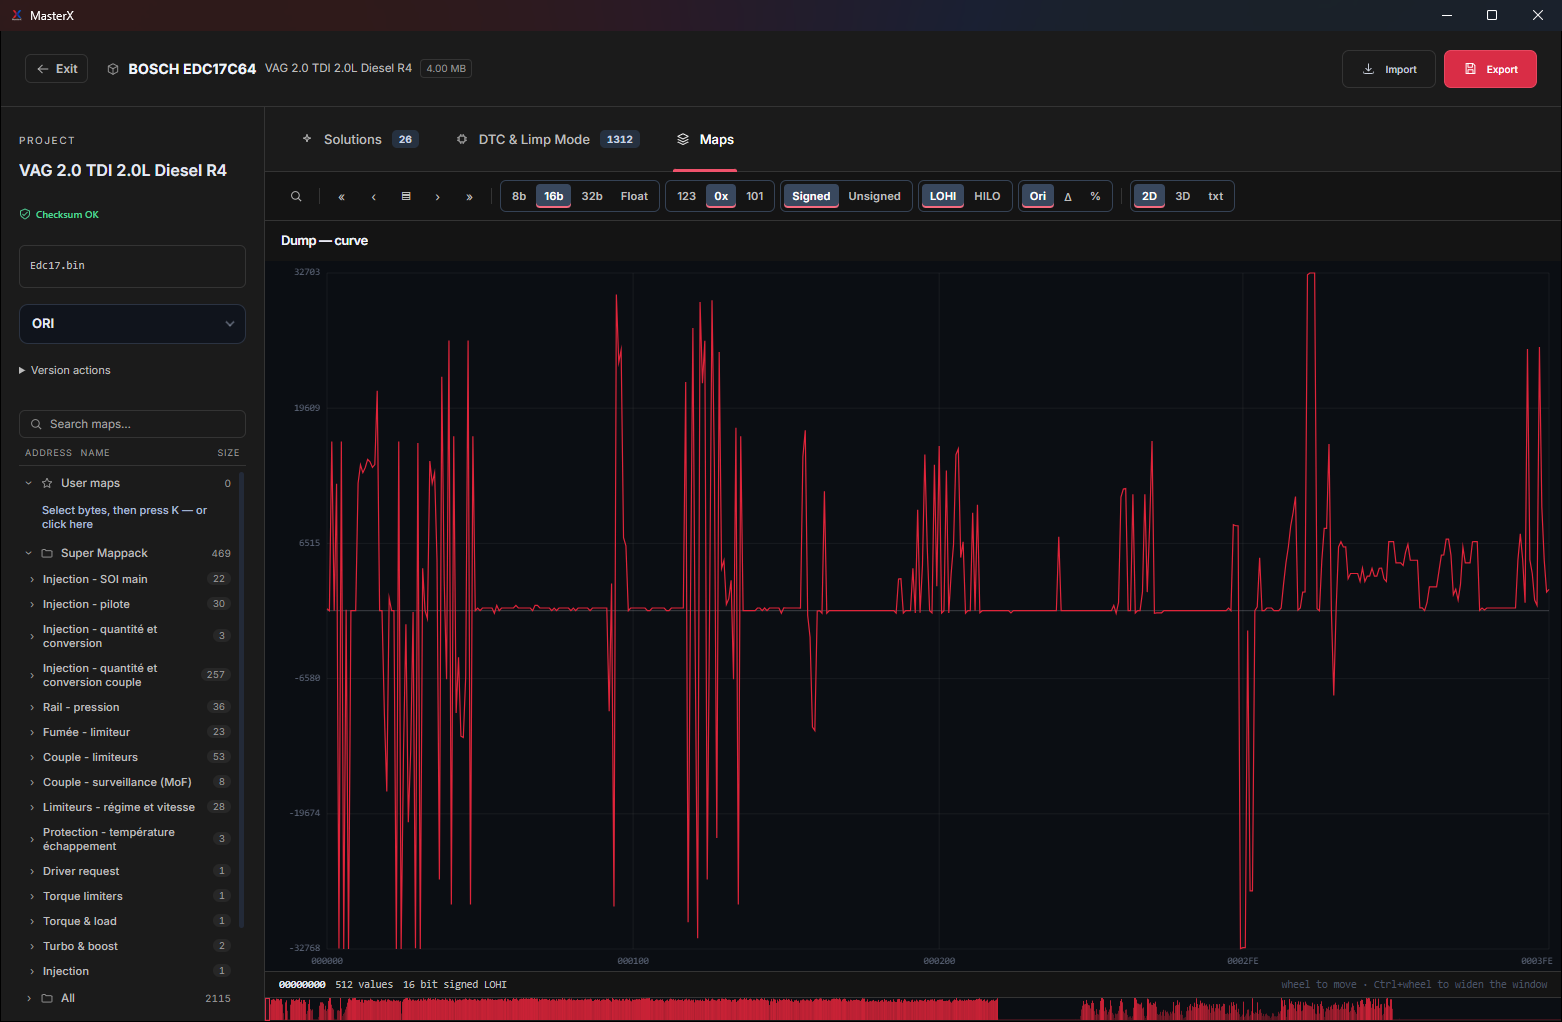
Task: Show Ori original values
Action: (x=1038, y=196)
